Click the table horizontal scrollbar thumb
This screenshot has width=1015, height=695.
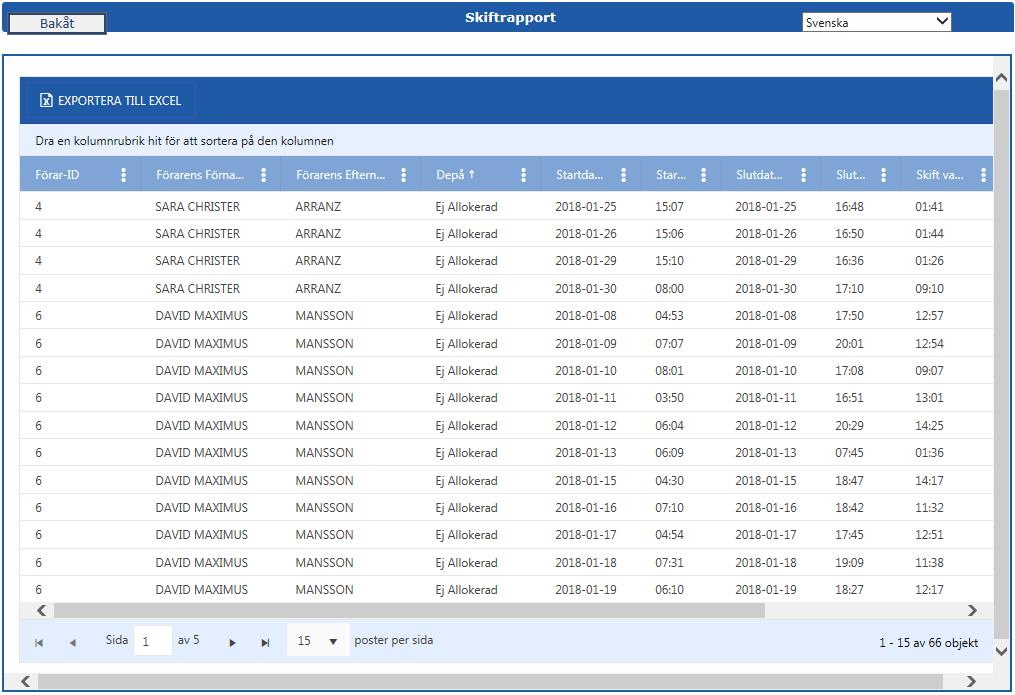[x=409, y=610]
